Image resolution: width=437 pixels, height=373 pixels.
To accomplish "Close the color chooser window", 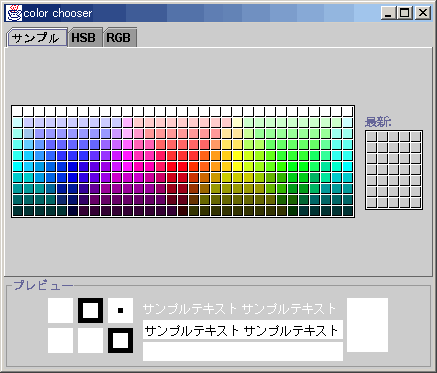I will (x=423, y=13).
